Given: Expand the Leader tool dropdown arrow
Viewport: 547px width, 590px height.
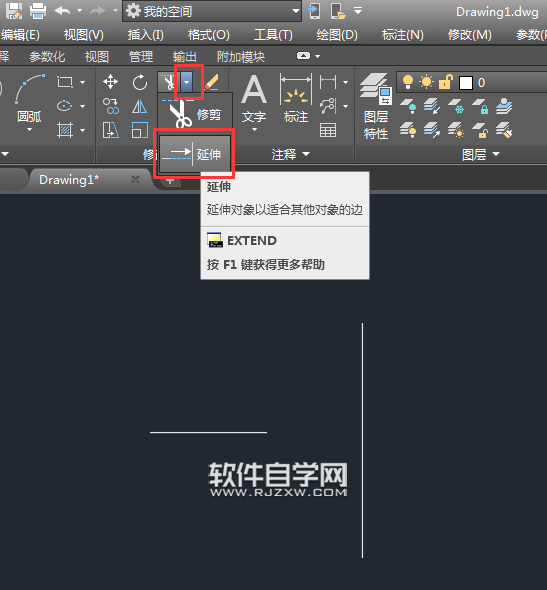Looking at the screenshot, I should coord(345,106).
